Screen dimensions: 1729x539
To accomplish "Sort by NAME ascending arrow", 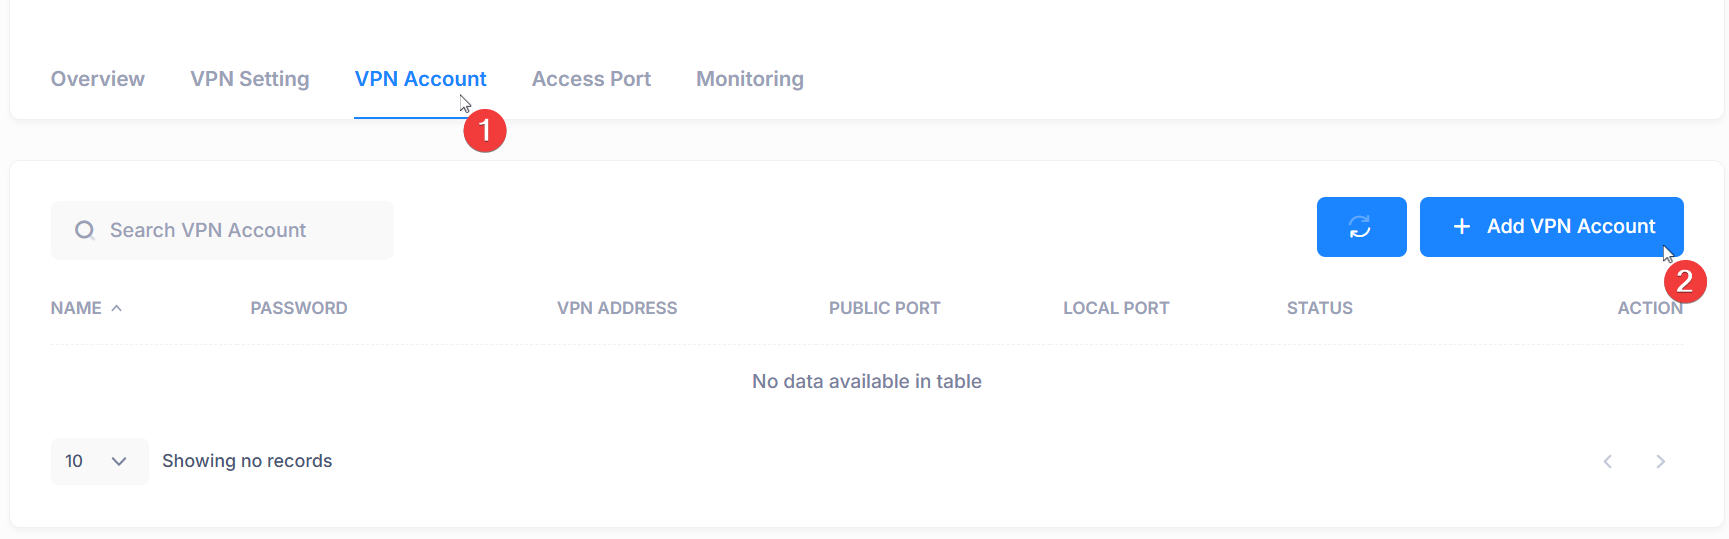I will click(117, 308).
